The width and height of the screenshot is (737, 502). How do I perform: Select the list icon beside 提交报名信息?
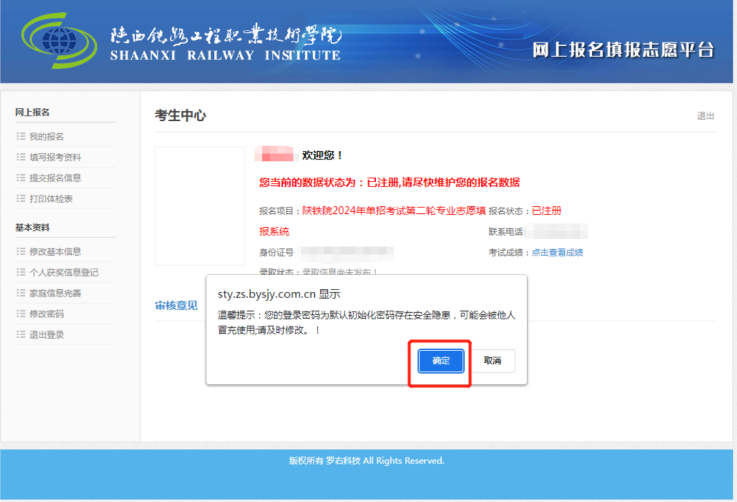20,178
